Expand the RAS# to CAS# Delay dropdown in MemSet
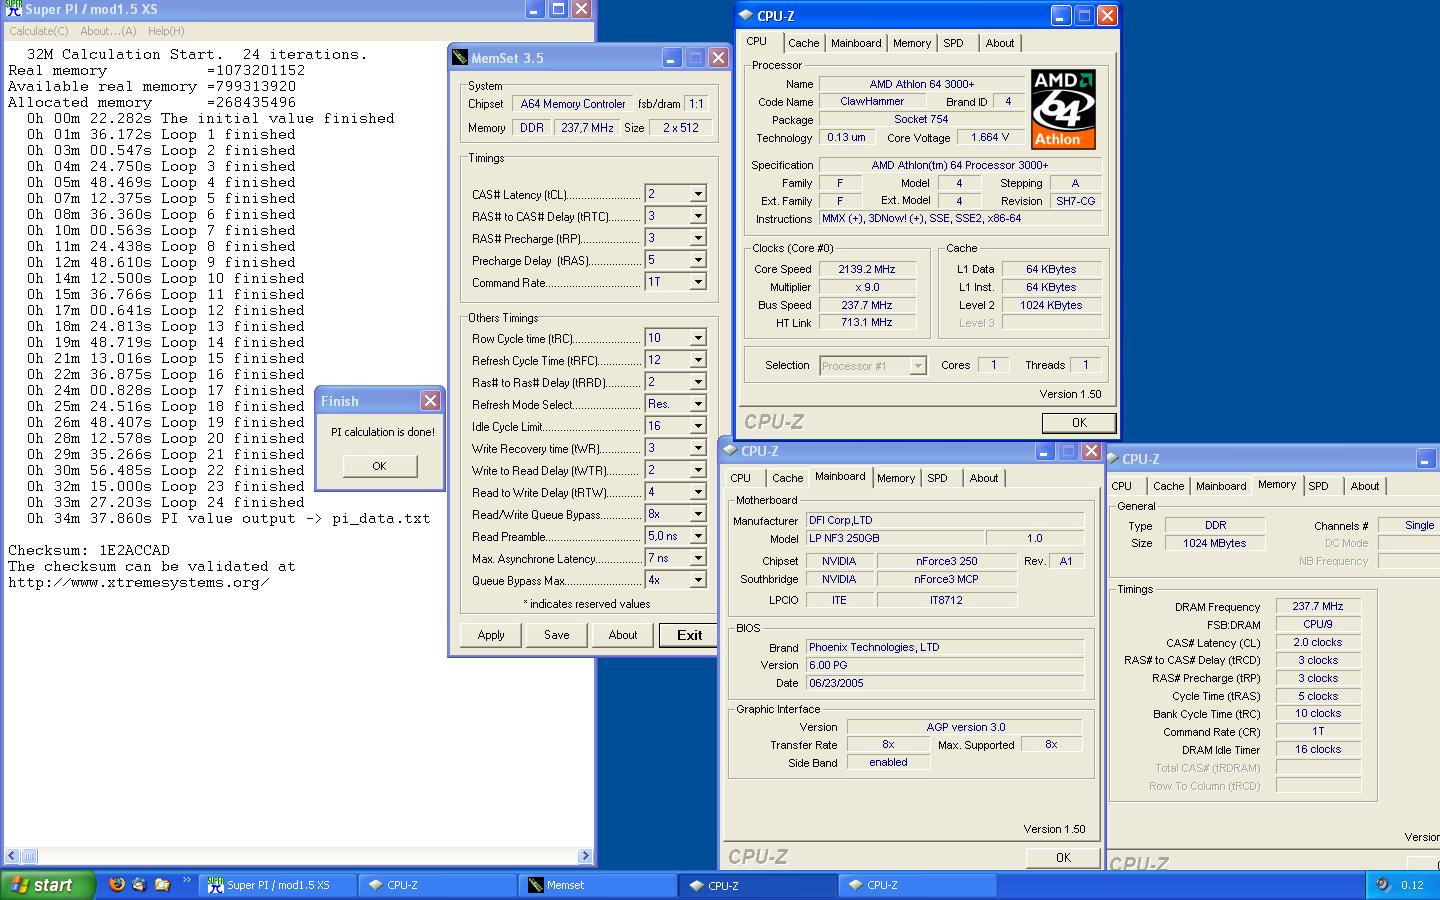This screenshot has width=1440, height=900. (698, 216)
